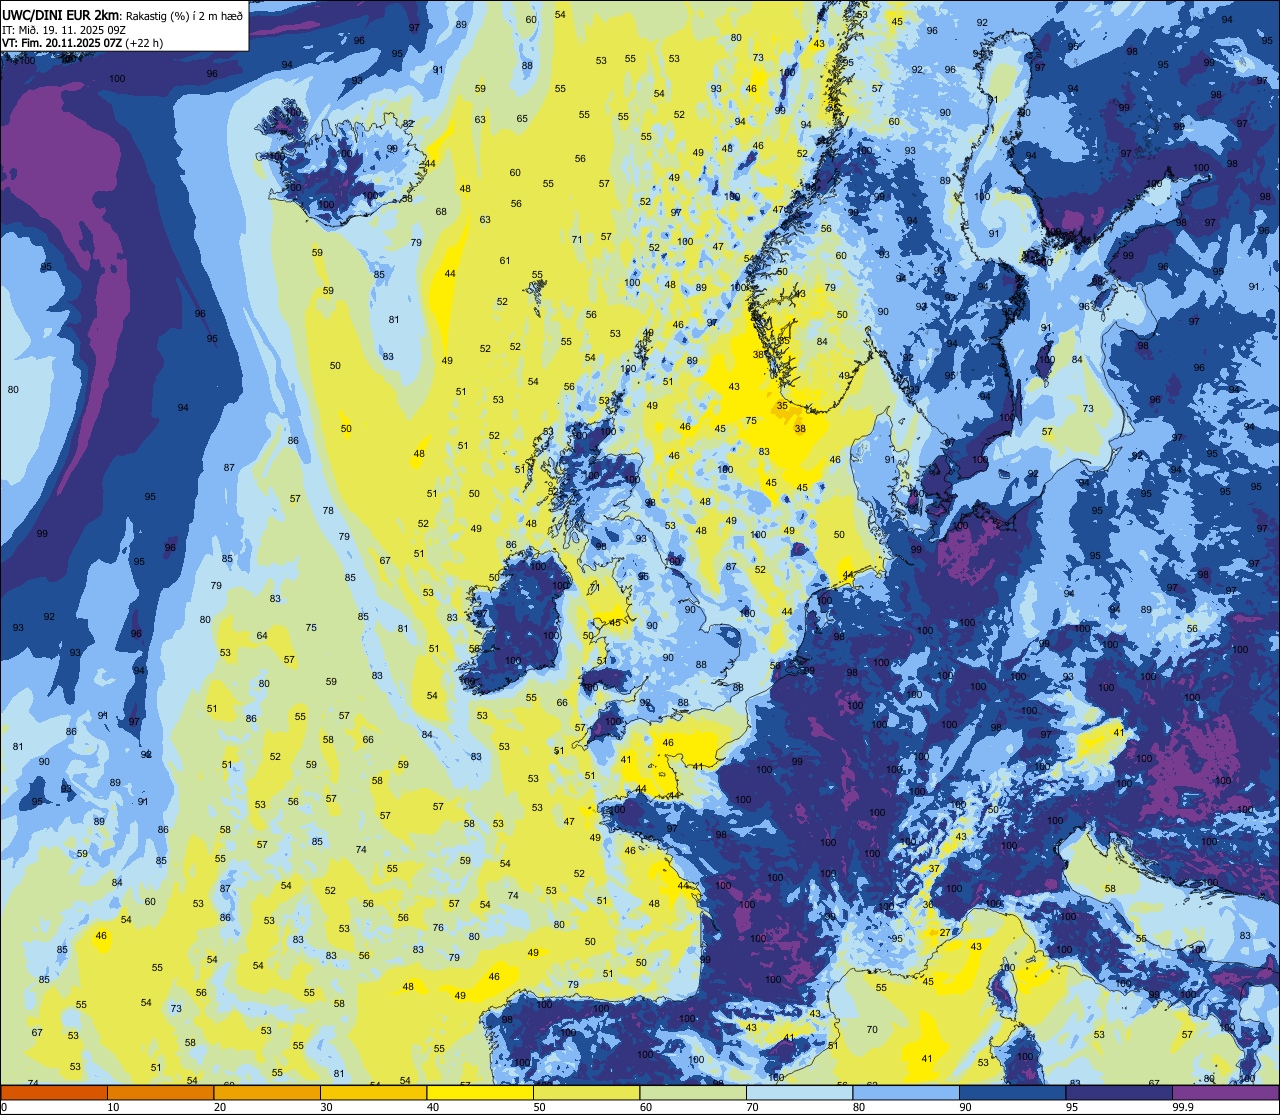The image size is (1280, 1115).
Task: Click the legend label "30"
Action: point(326,1107)
